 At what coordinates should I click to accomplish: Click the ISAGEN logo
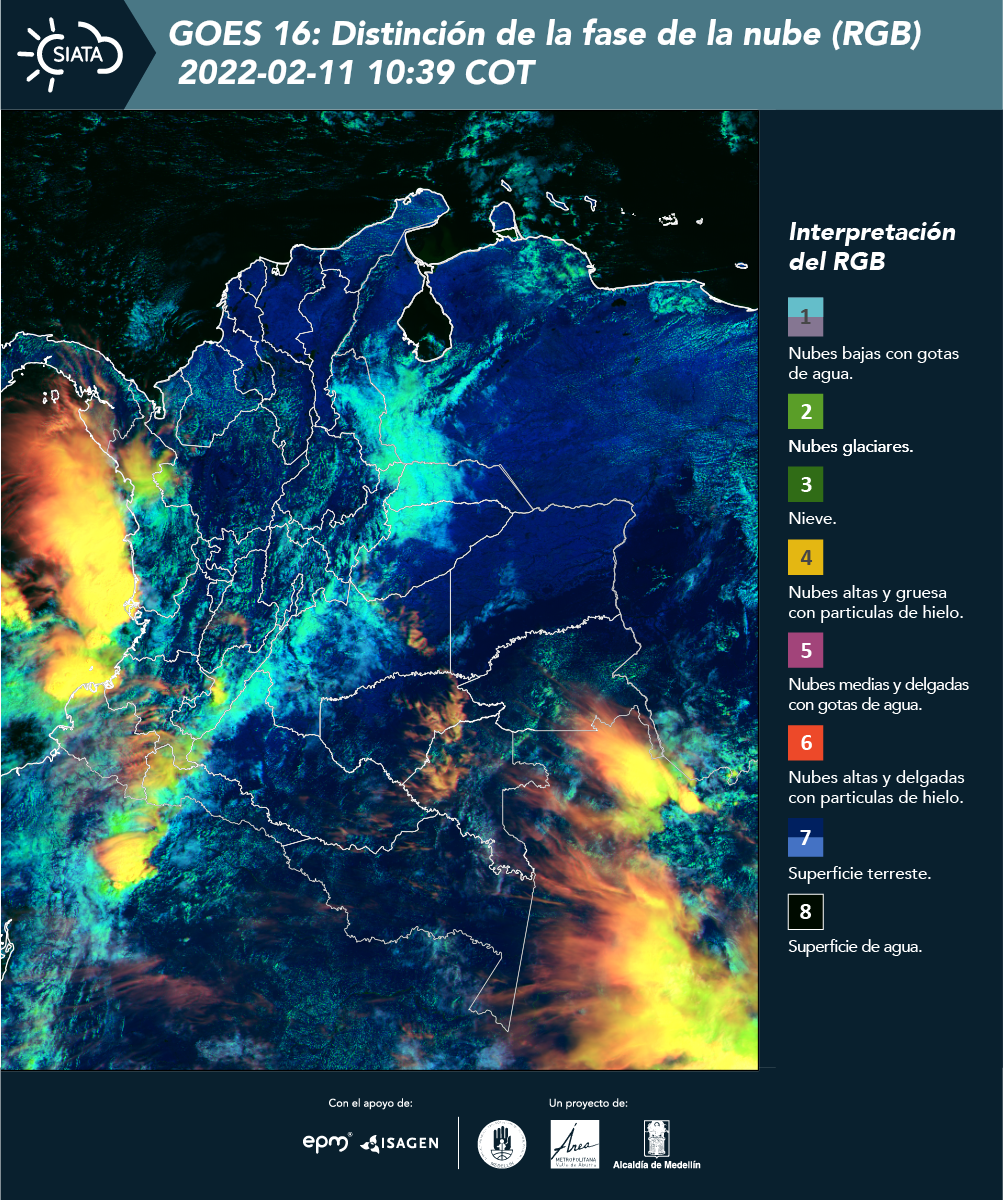[x=399, y=1142]
